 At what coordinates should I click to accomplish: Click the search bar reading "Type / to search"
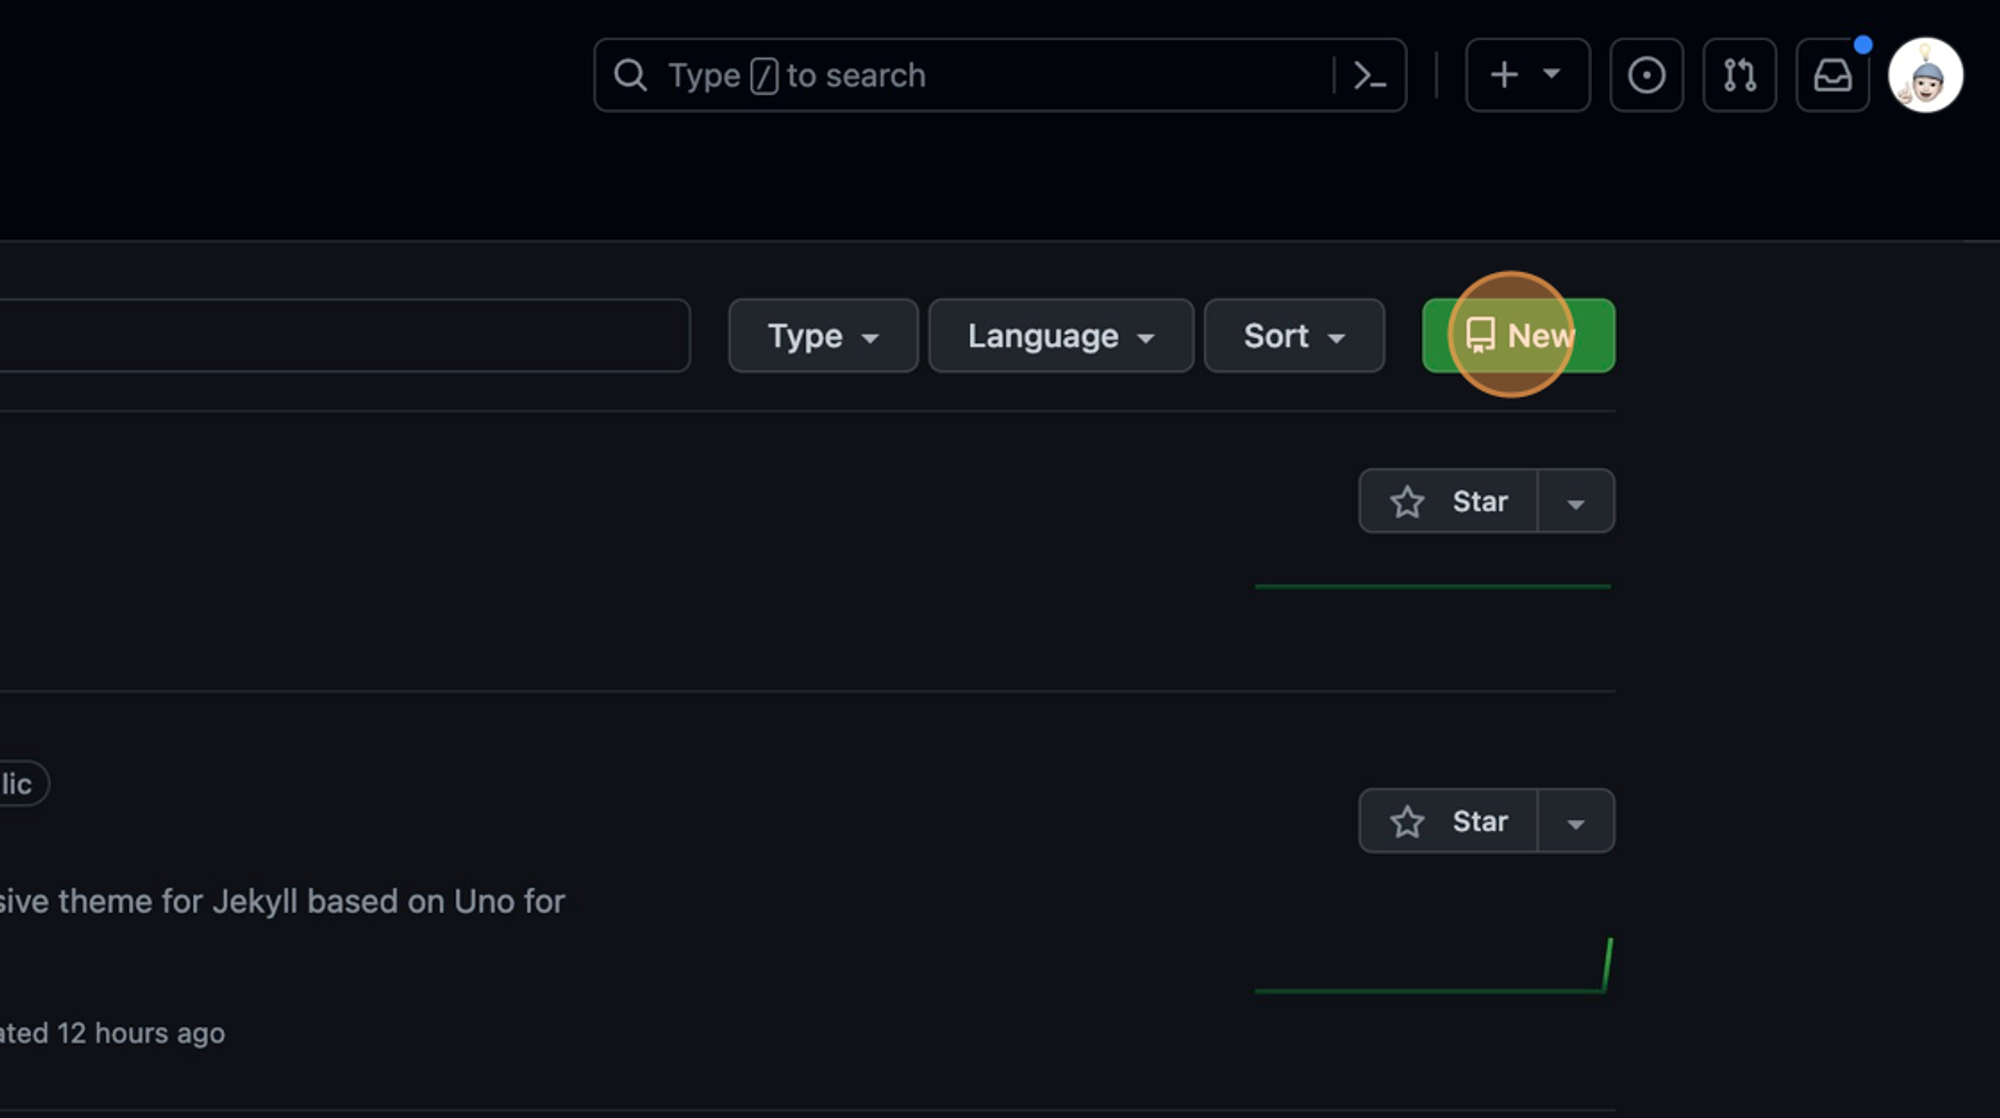[x=999, y=75]
